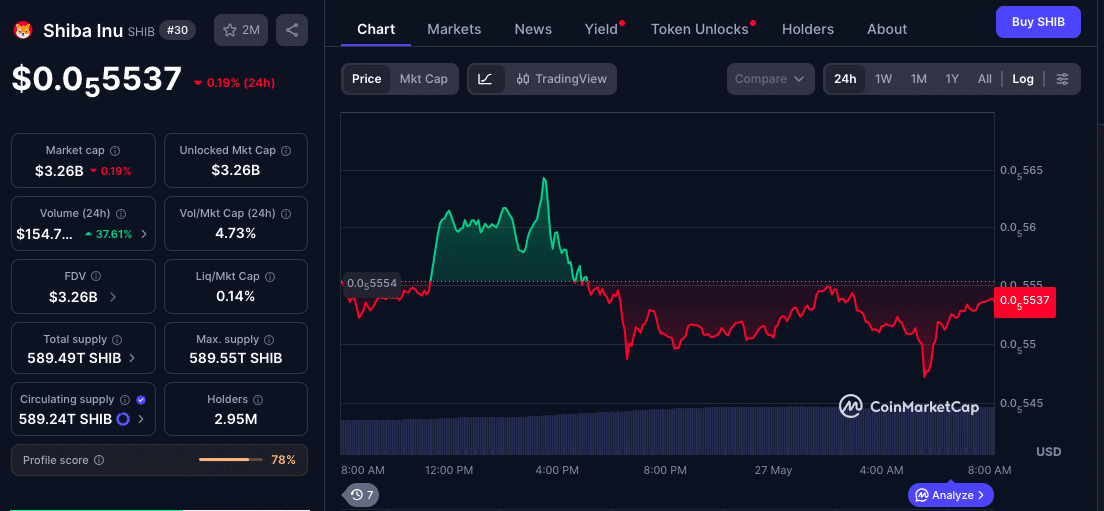Click the verified badge on Circulating supply
The width and height of the screenshot is (1104, 511).
pos(141,400)
